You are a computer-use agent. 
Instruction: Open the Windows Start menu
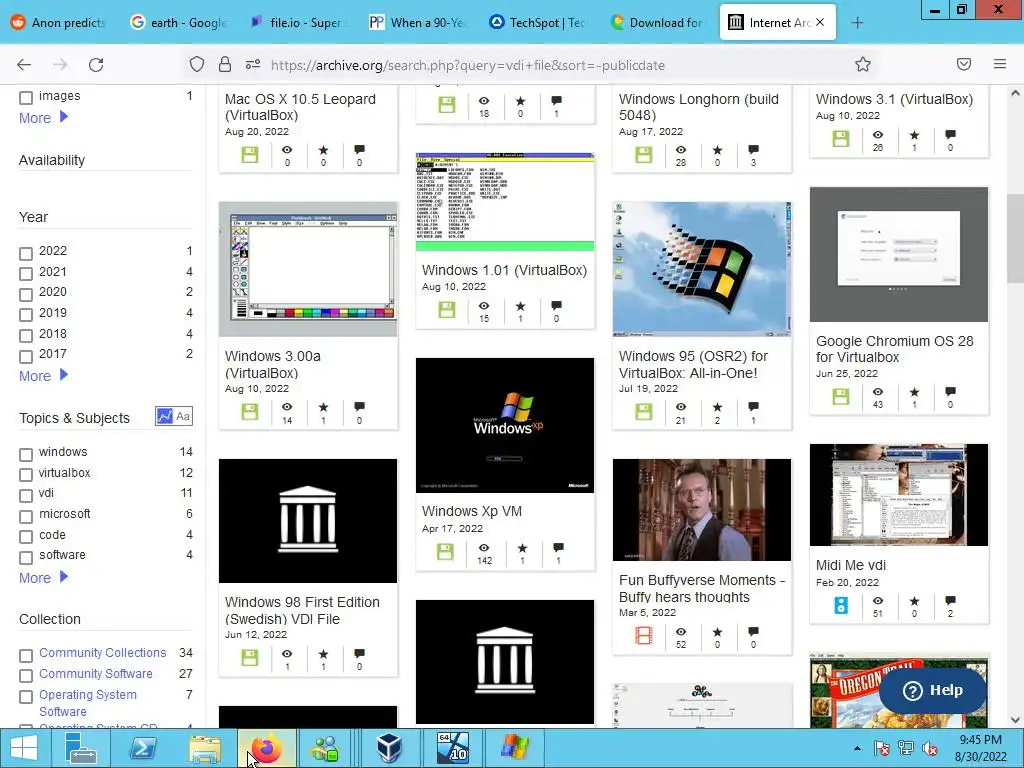coord(24,748)
